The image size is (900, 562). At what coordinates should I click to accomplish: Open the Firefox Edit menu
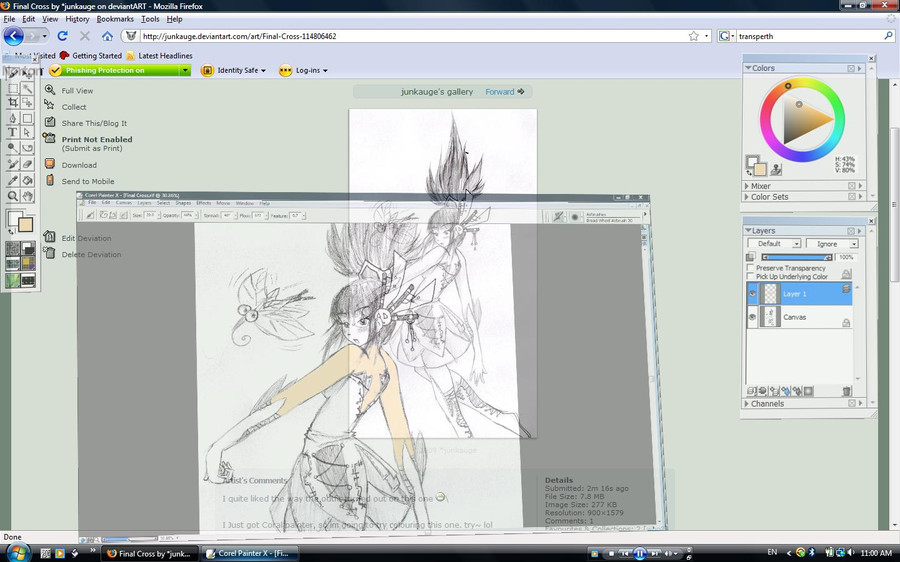coord(29,19)
